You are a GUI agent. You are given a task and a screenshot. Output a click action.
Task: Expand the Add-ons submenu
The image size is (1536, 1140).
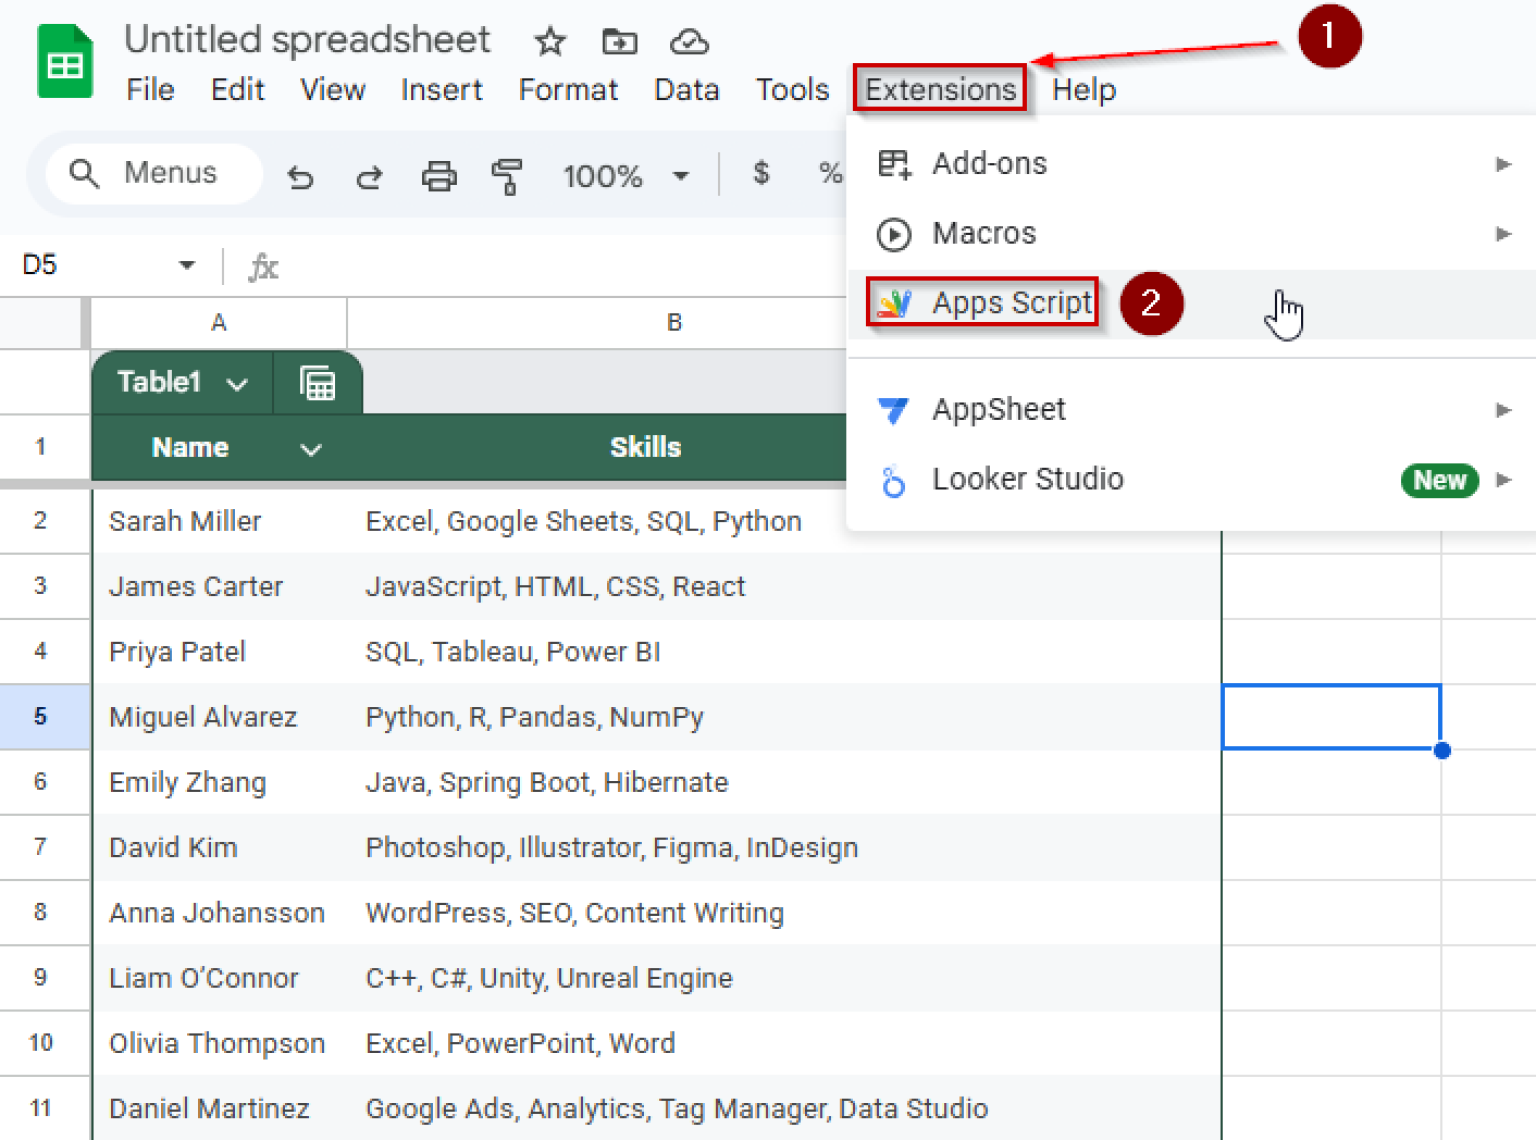1190,164
